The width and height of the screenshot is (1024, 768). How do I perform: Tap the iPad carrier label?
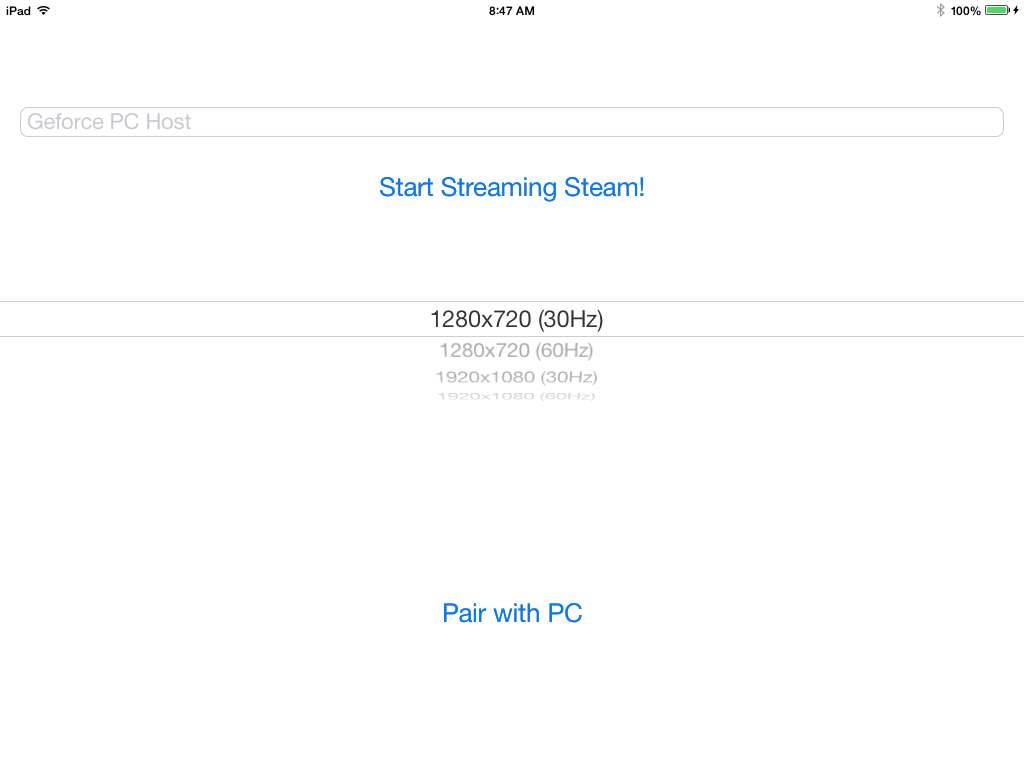[18, 11]
